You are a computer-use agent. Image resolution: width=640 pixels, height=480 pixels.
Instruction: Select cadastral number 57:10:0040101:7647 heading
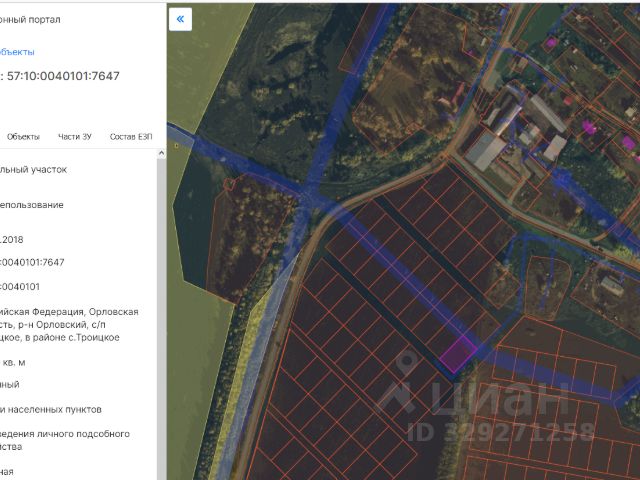(x=63, y=76)
